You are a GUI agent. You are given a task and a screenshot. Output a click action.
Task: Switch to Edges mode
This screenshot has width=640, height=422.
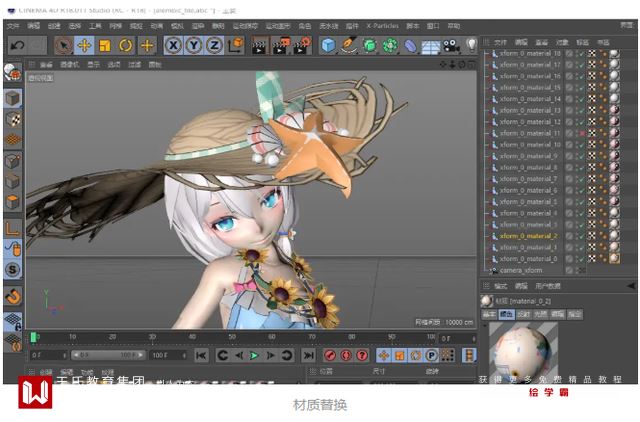point(13,182)
